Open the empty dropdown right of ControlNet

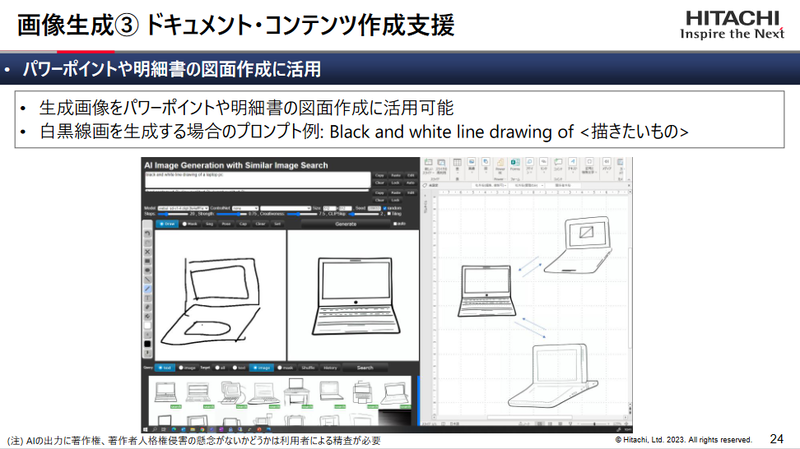[286, 208]
